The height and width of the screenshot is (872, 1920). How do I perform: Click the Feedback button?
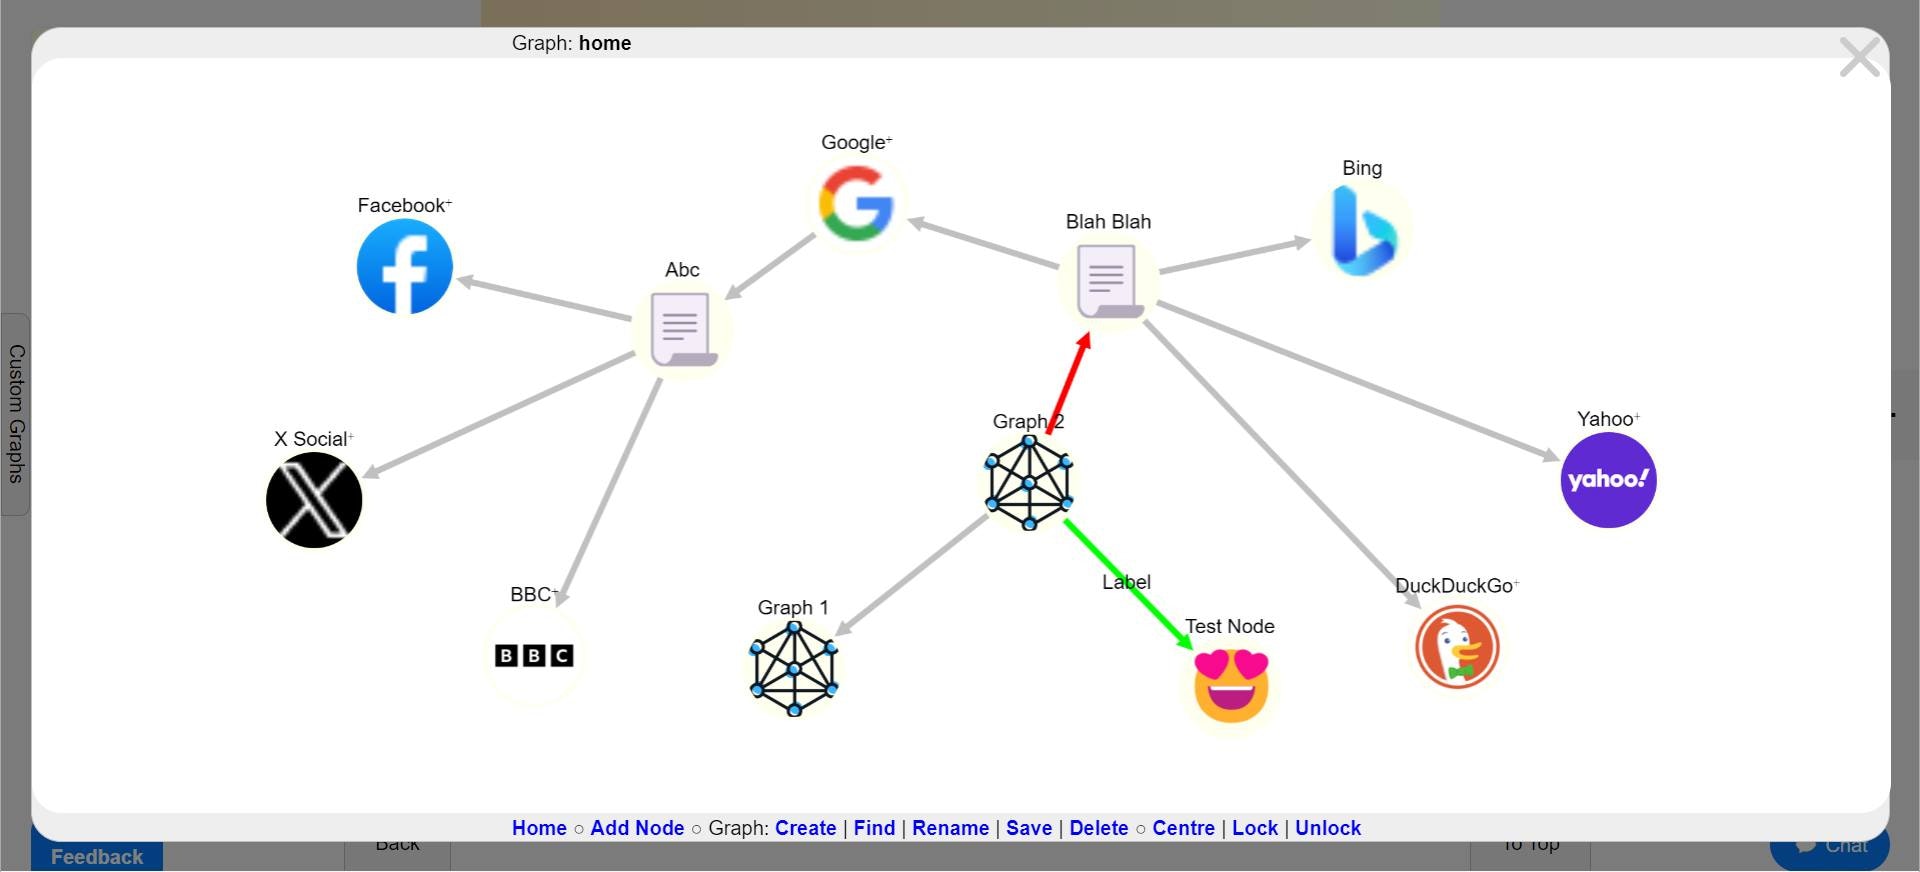click(97, 856)
